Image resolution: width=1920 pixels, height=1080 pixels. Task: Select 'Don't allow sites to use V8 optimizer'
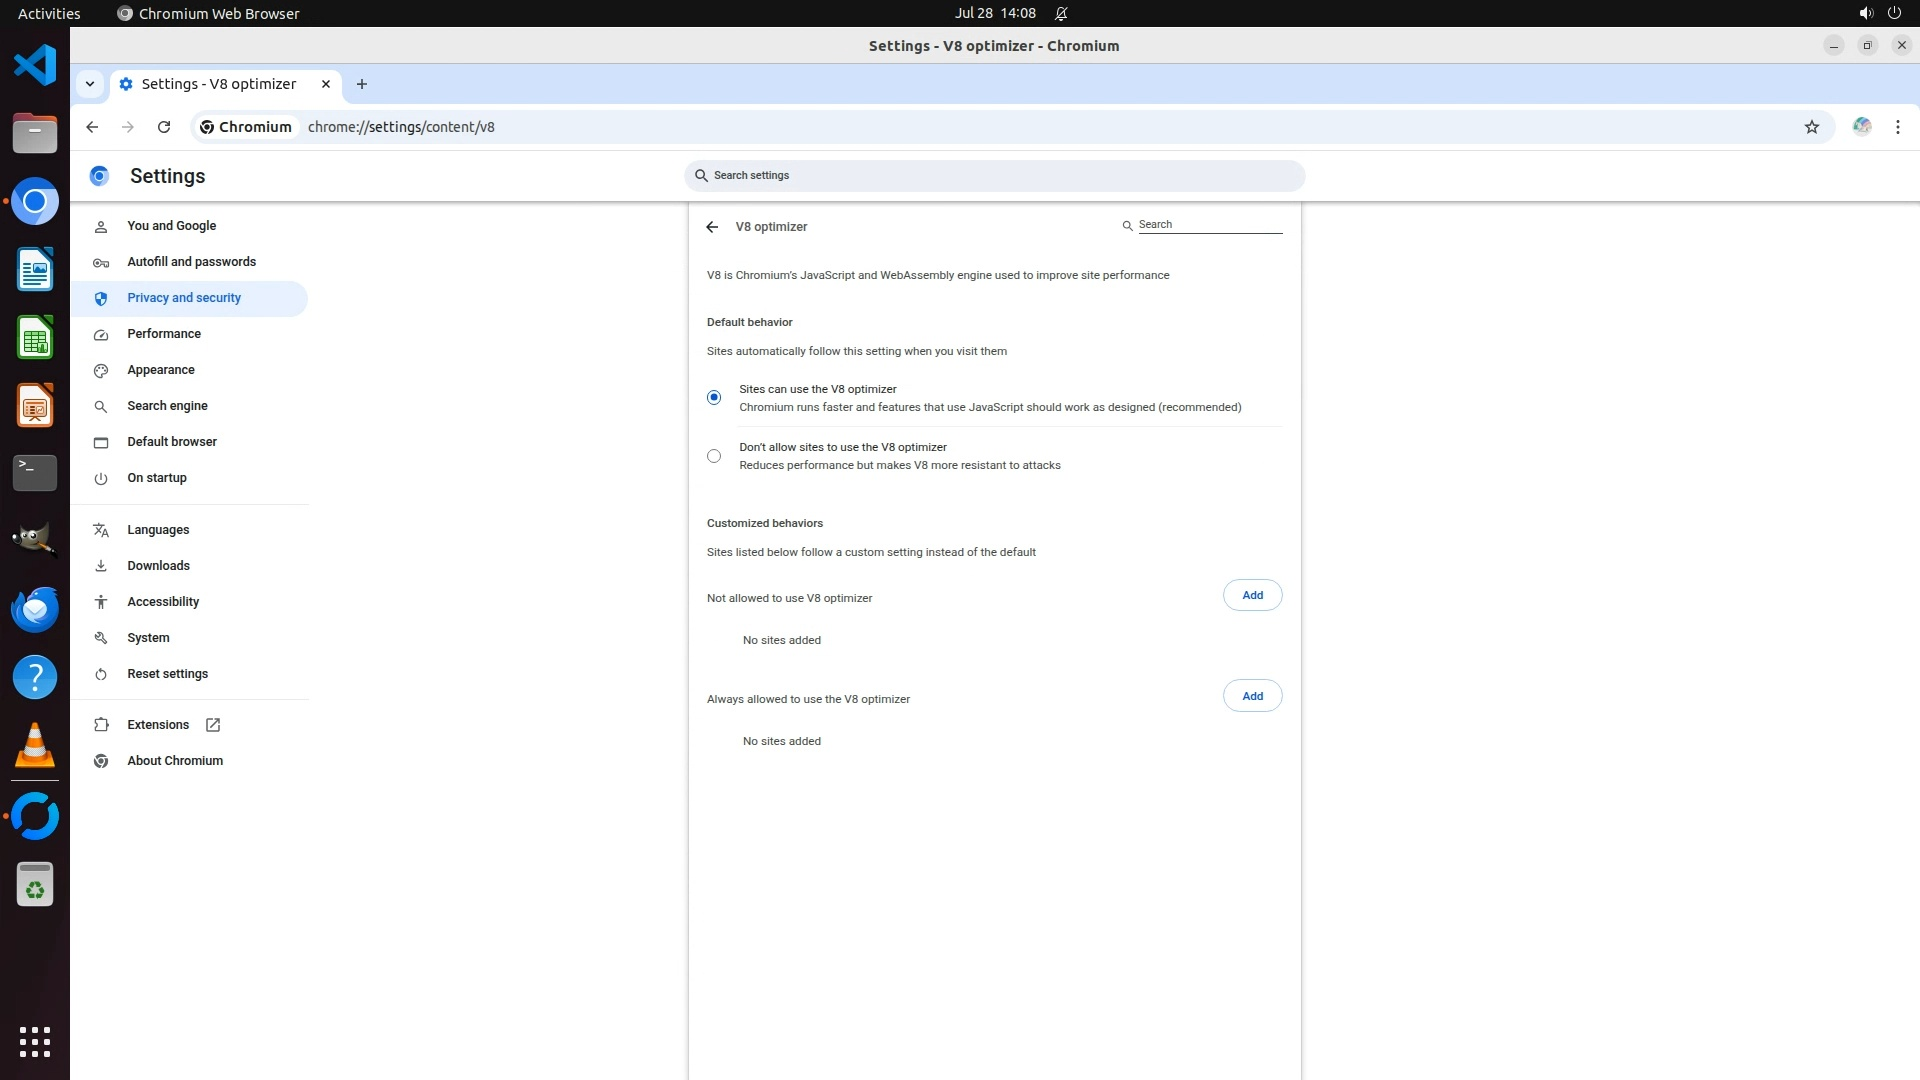714,456
